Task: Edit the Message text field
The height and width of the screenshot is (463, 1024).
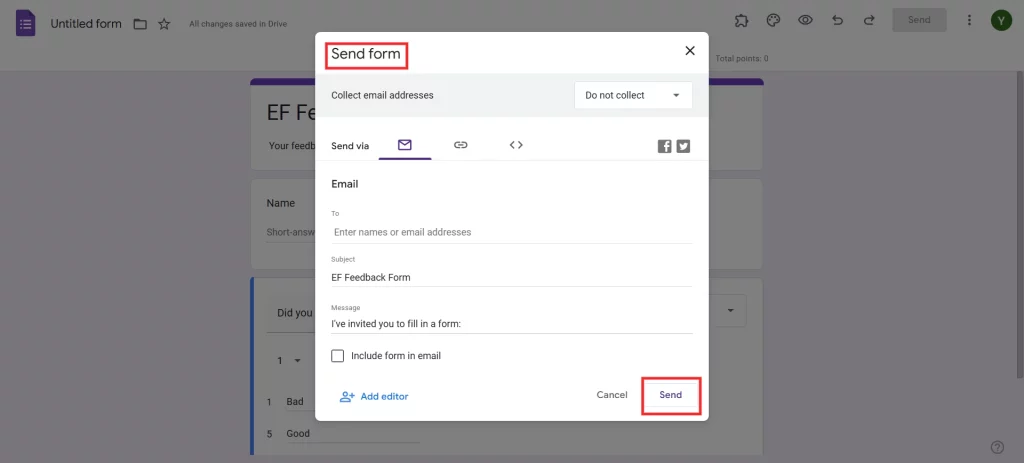Action: click(x=511, y=323)
